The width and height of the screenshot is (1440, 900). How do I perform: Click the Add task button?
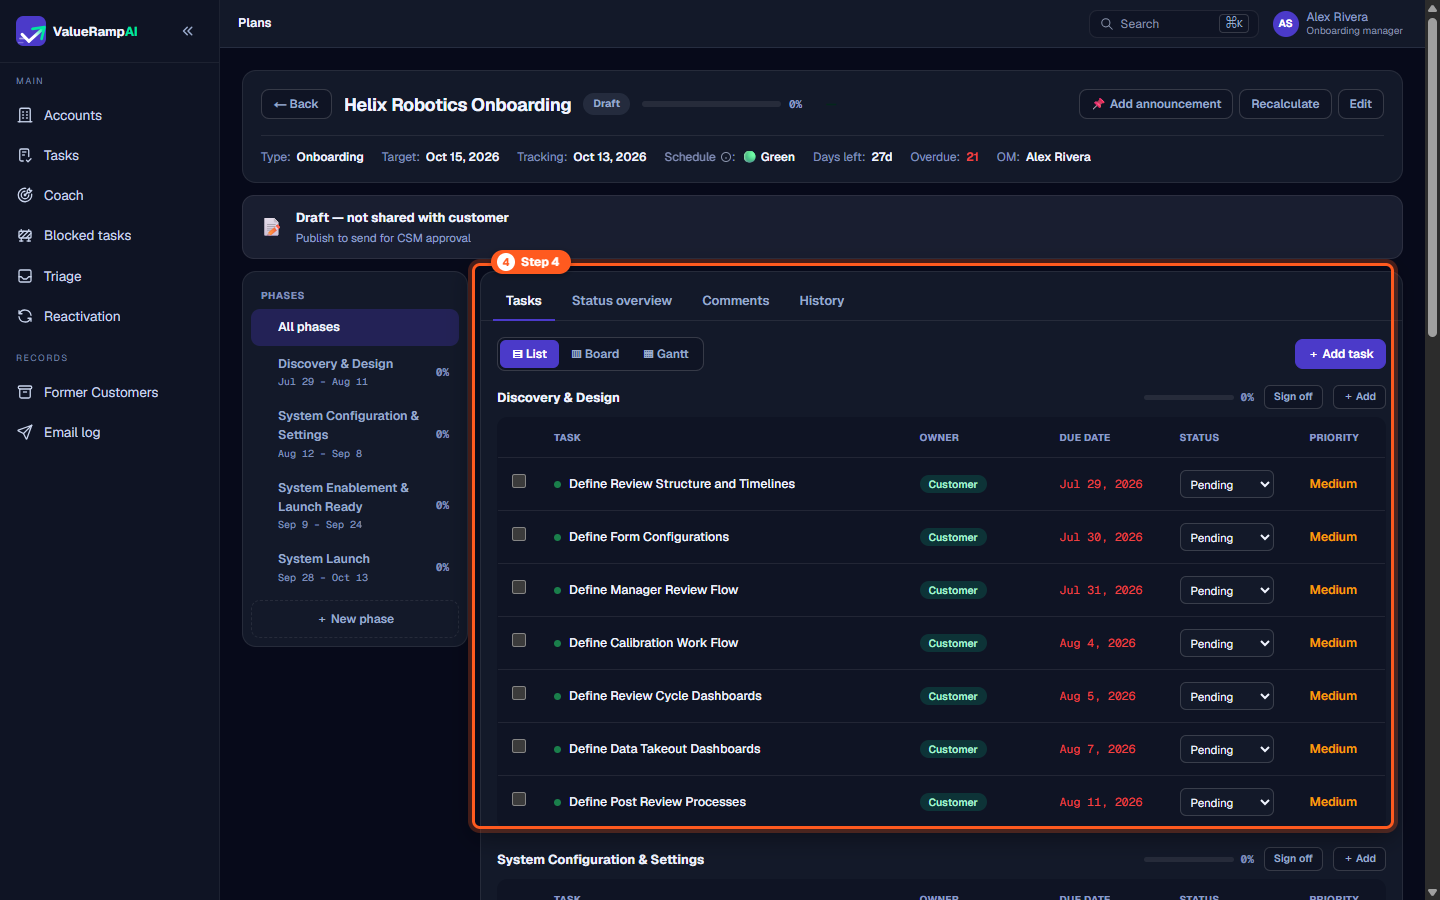click(x=1340, y=354)
